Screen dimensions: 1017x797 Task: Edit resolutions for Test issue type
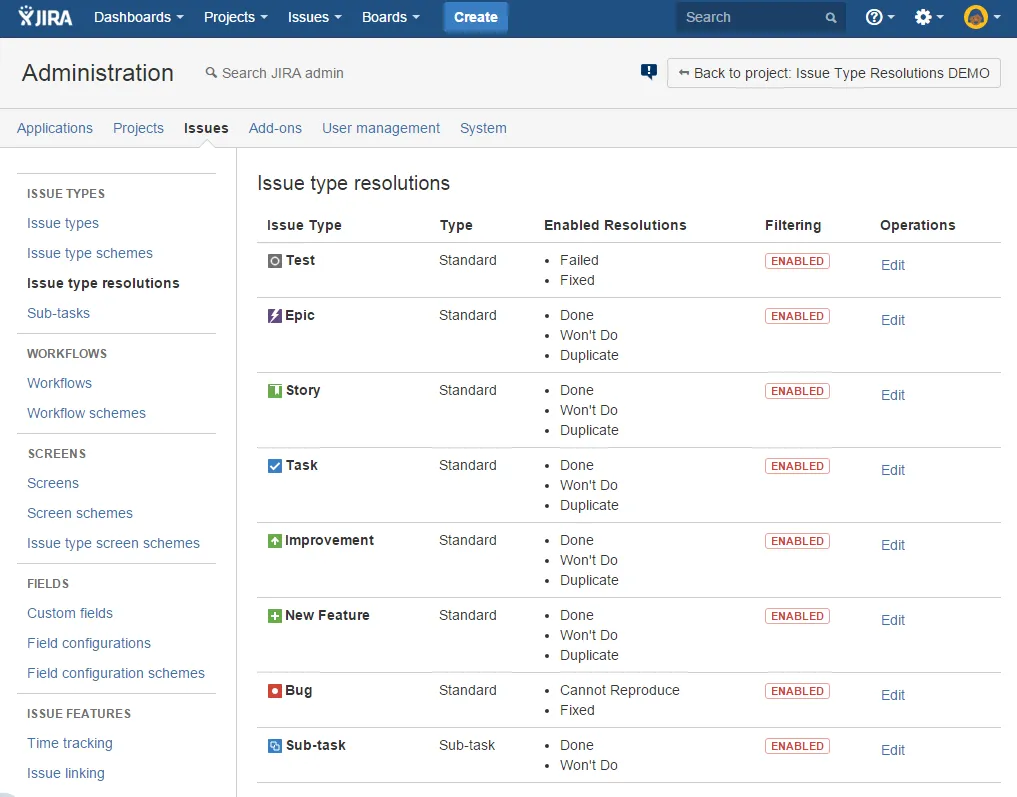click(x=892, y=265)
